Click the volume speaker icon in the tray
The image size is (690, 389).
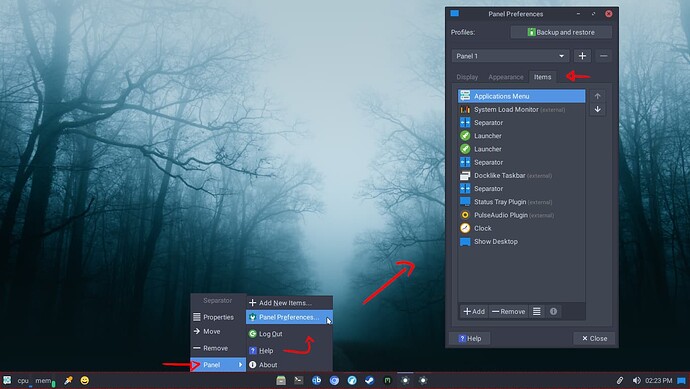point(636,380)
